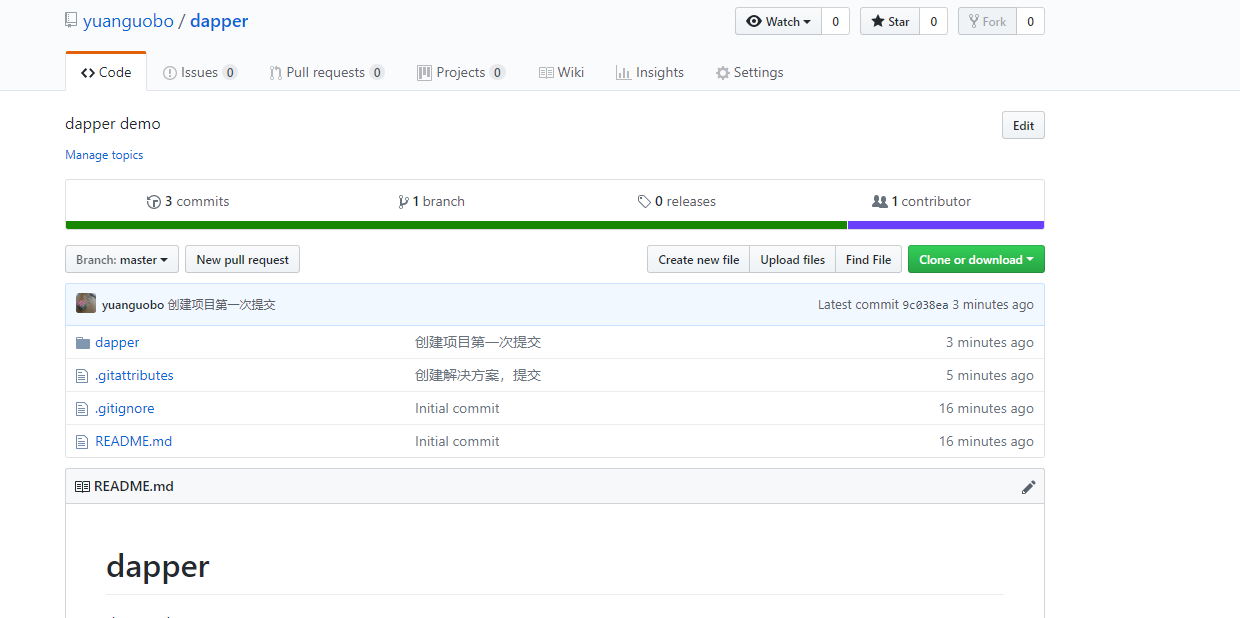Click the tag icon beside 0 releases
The height and width of the screenshot is (618, 1240).
click(644, 202)
